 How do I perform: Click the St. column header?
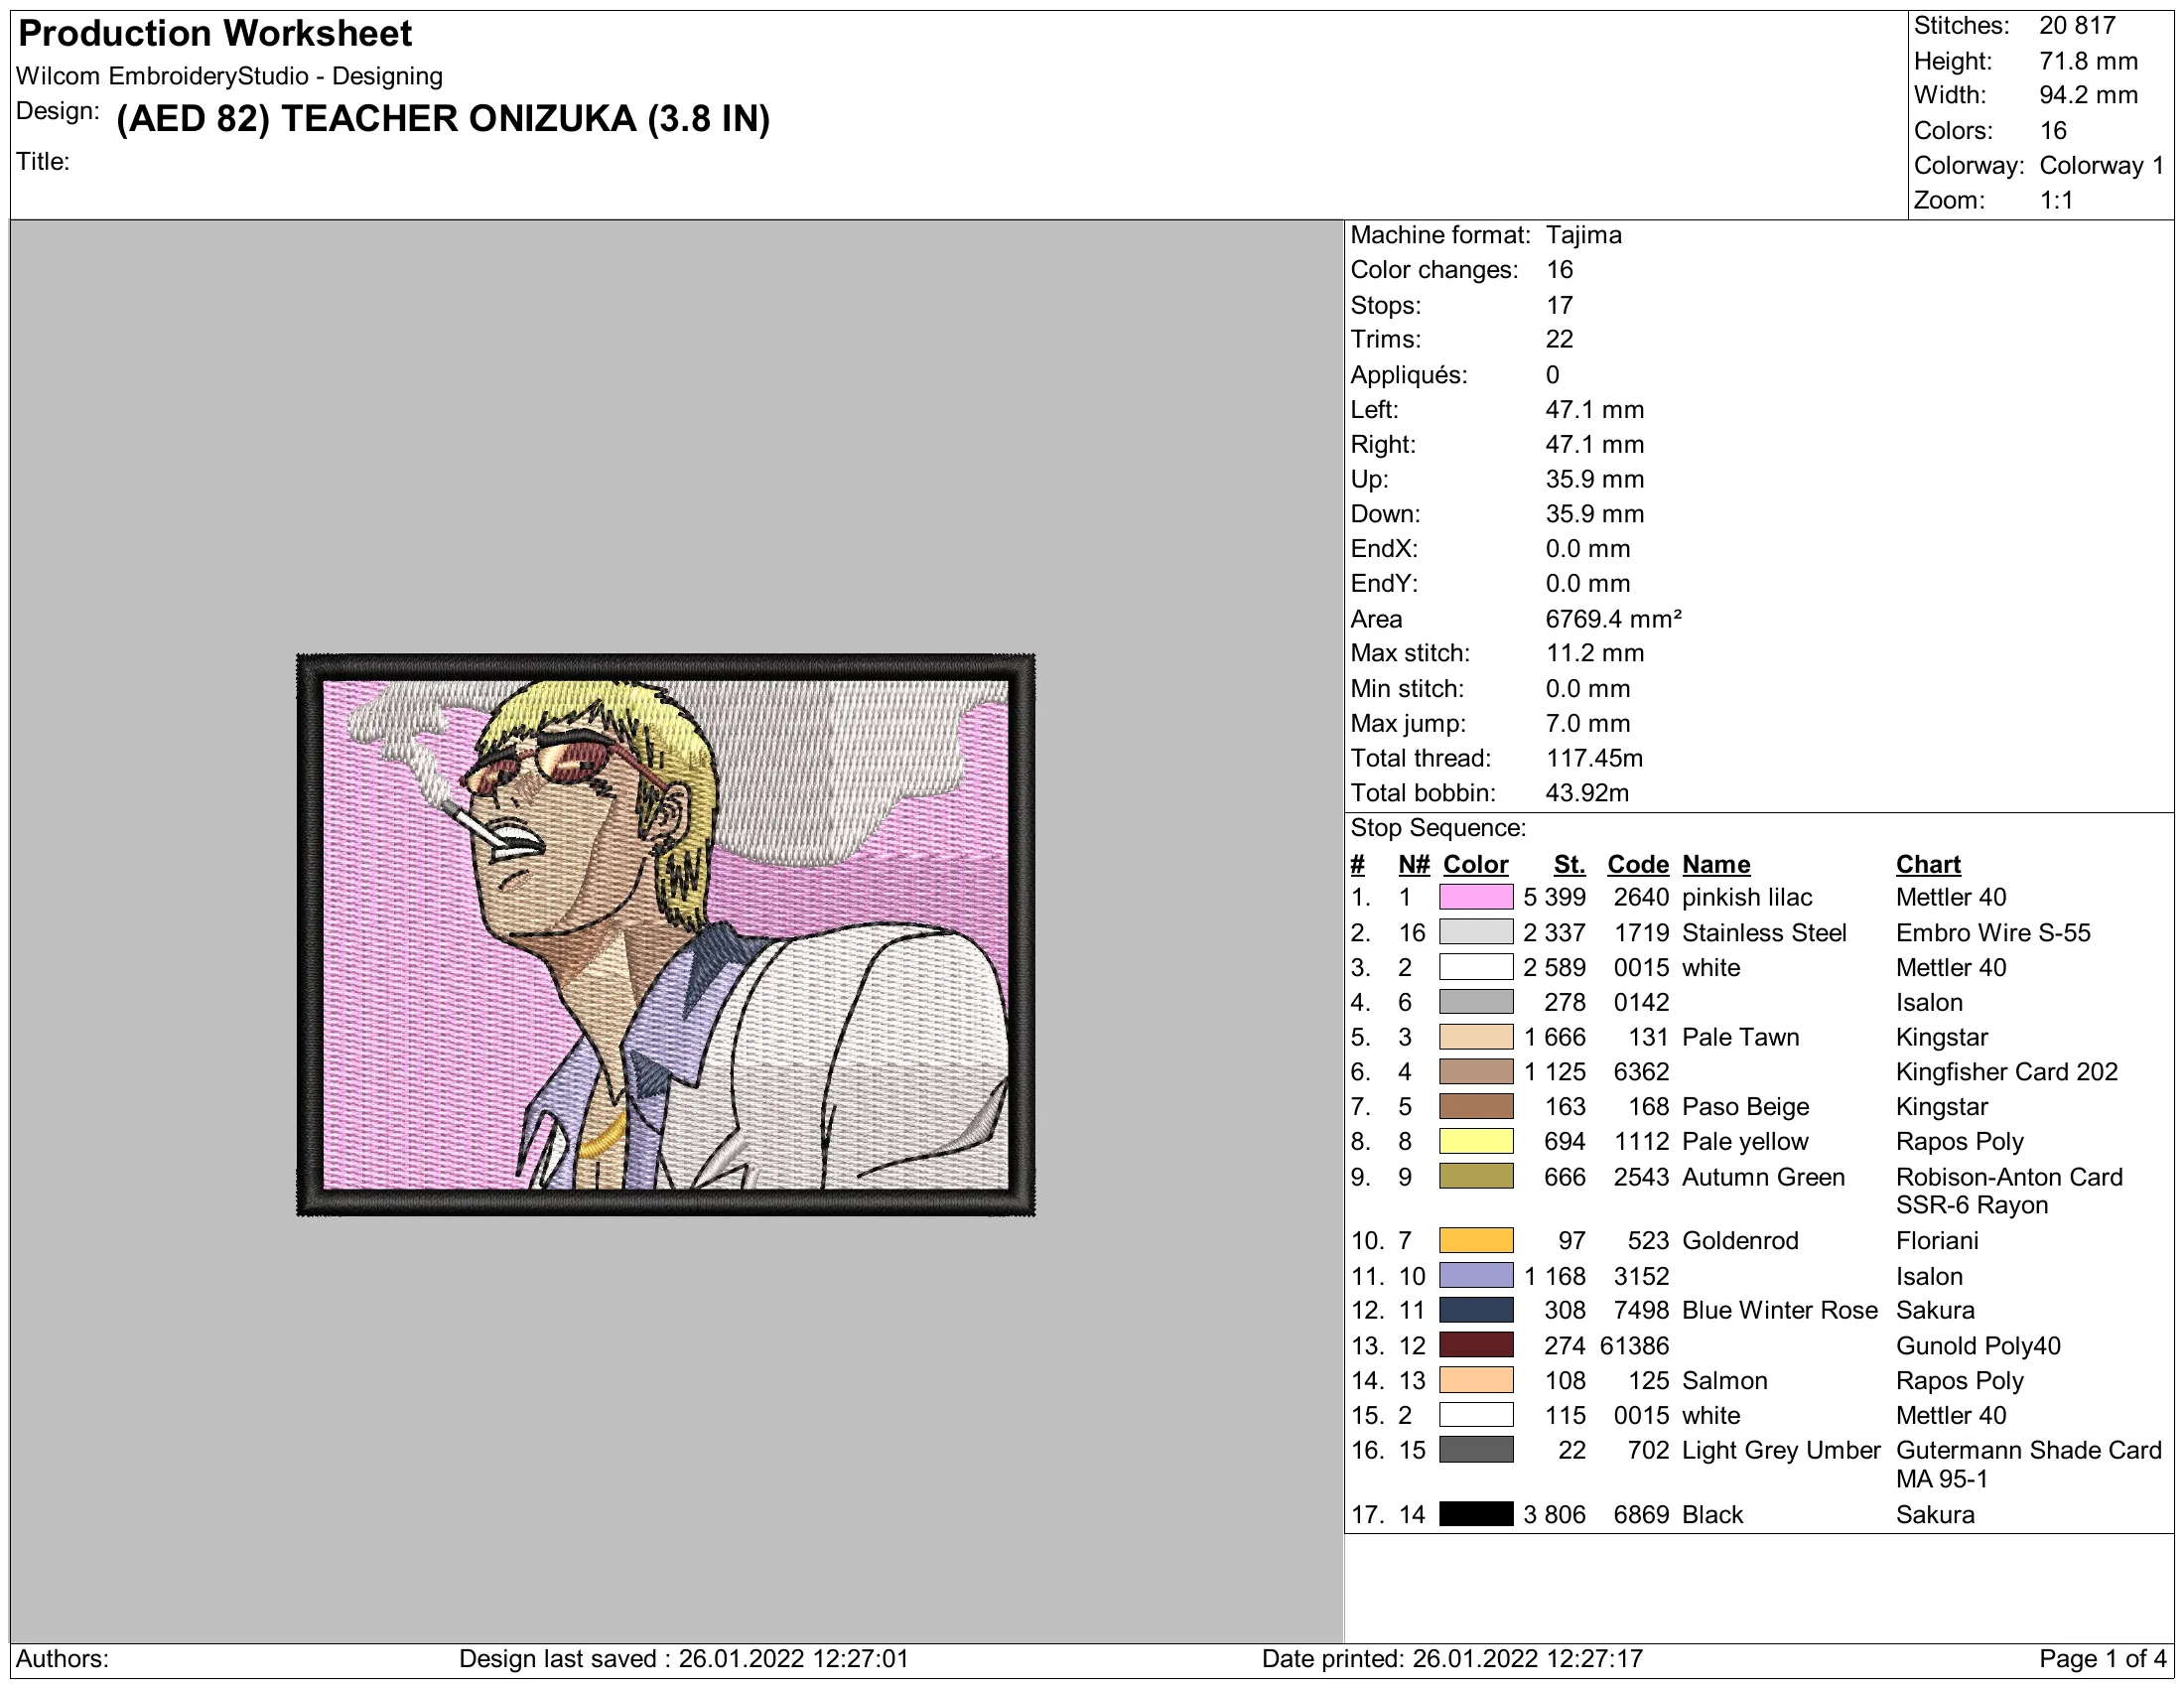point(1570,864)
